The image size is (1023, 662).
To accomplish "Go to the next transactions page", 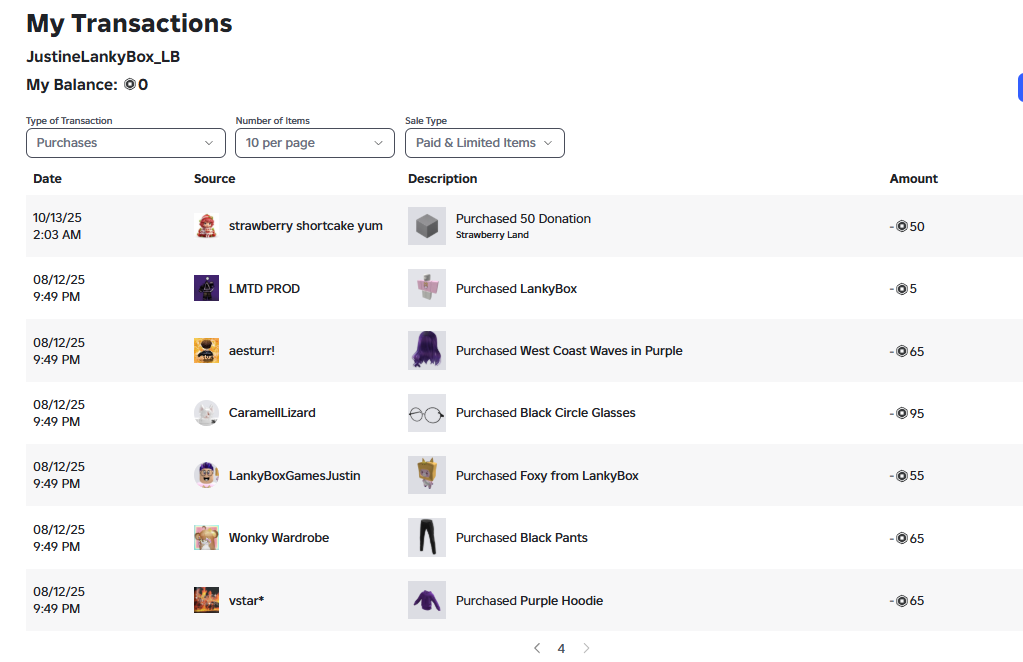I will coord(586,648).
